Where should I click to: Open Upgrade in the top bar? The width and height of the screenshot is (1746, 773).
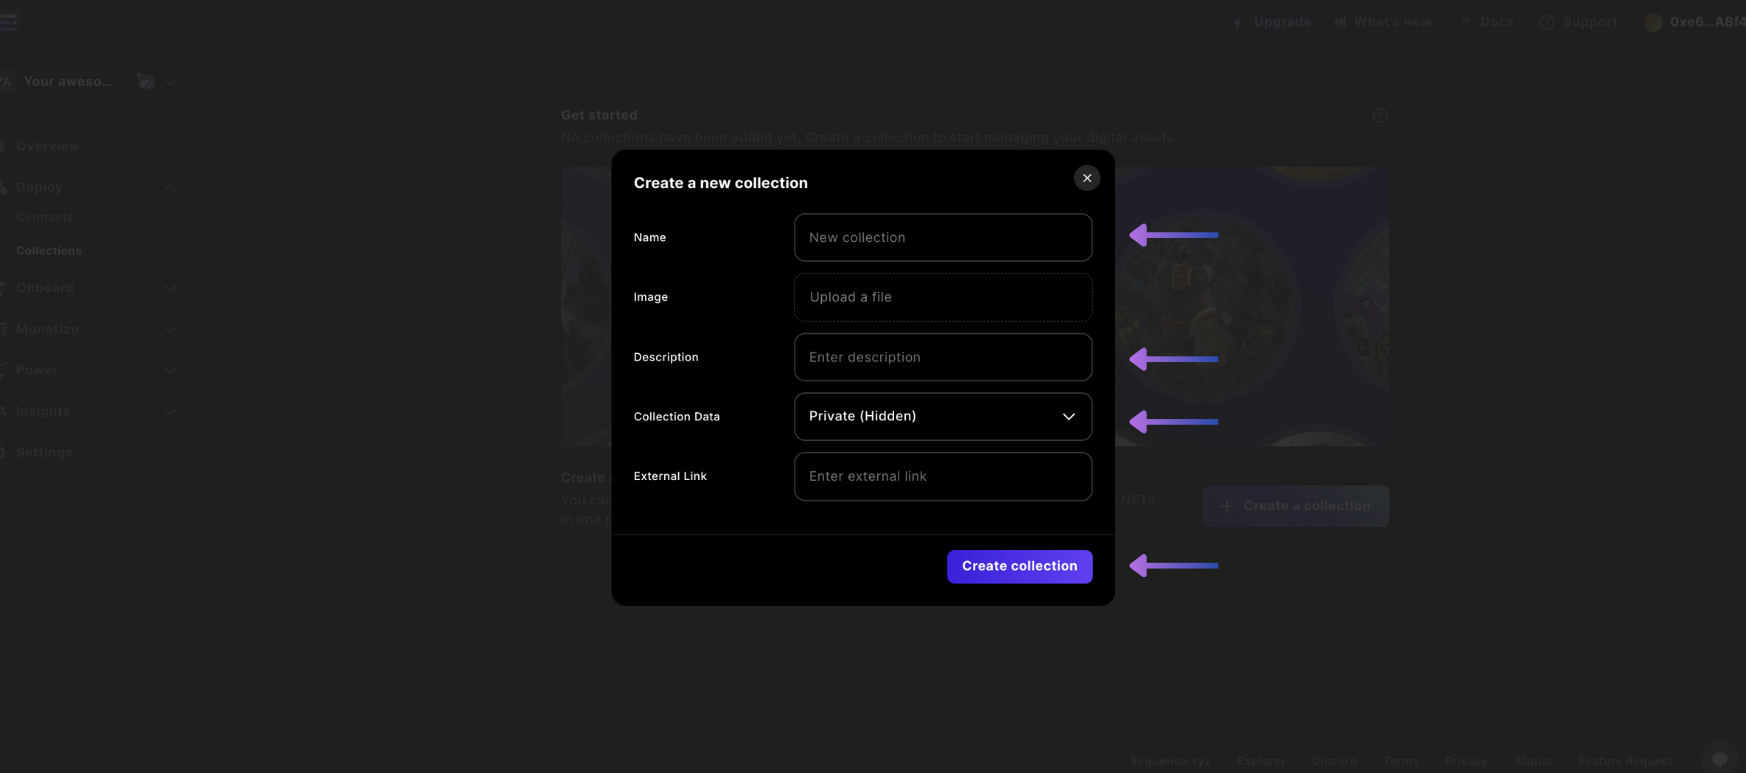click(1271, 22)
